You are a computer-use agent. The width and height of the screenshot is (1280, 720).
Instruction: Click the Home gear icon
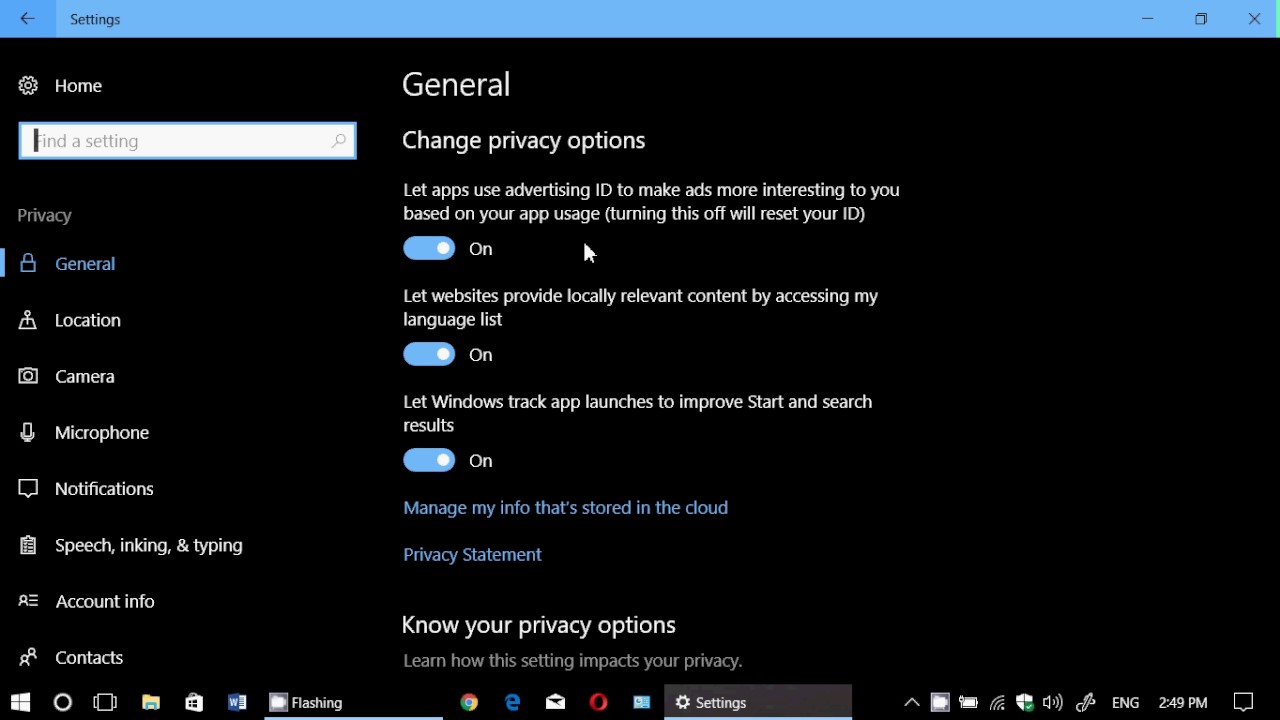[x=28, y=86]
